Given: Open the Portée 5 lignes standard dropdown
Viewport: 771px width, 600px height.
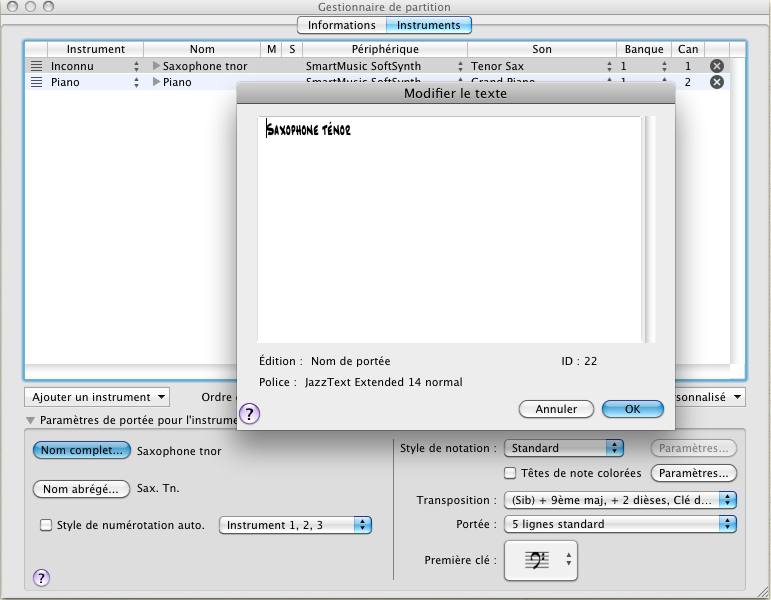Looking at the screenshot, I should (620, 524).
